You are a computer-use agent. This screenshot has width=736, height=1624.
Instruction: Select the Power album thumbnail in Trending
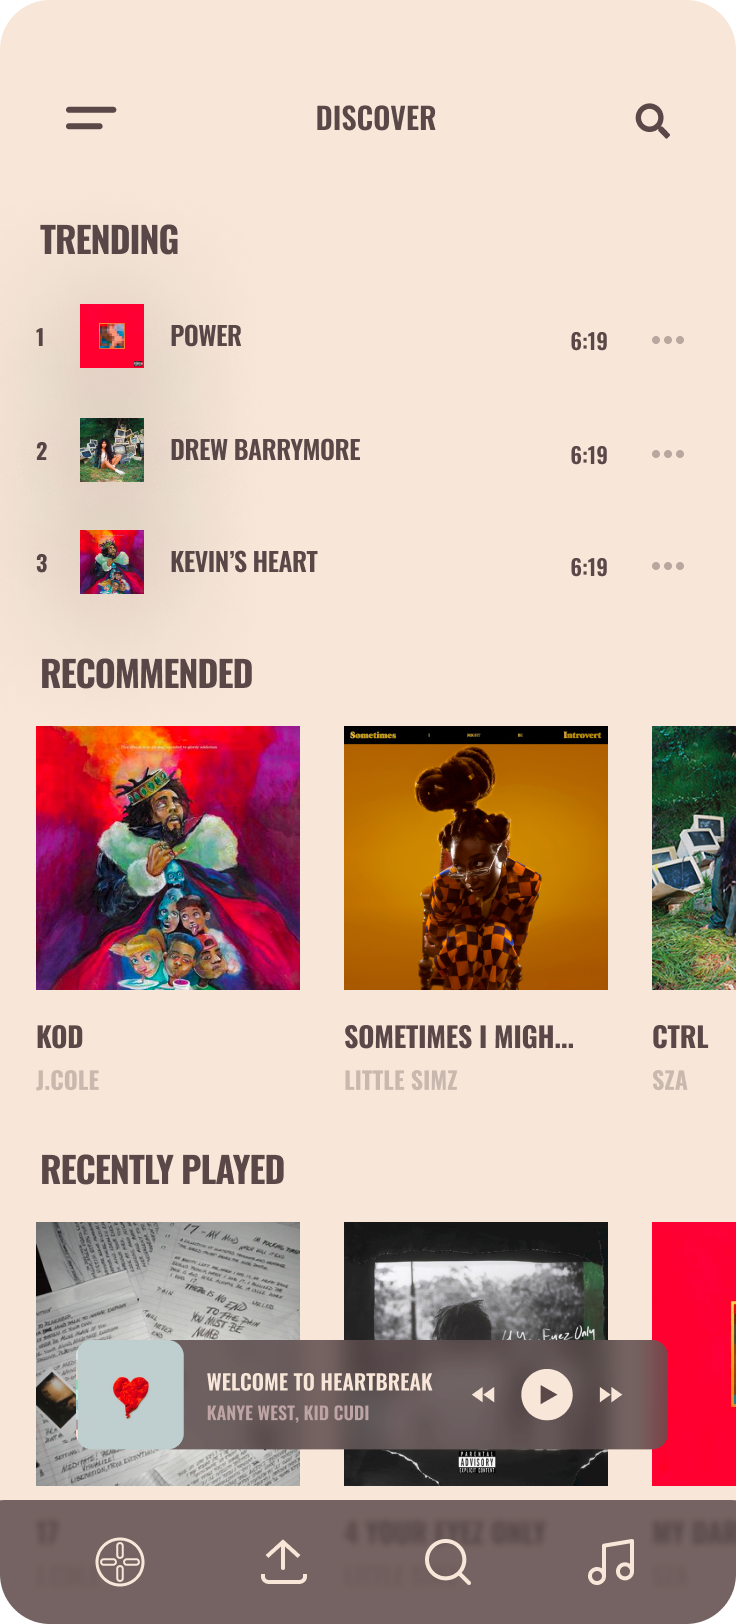point(112,336)
